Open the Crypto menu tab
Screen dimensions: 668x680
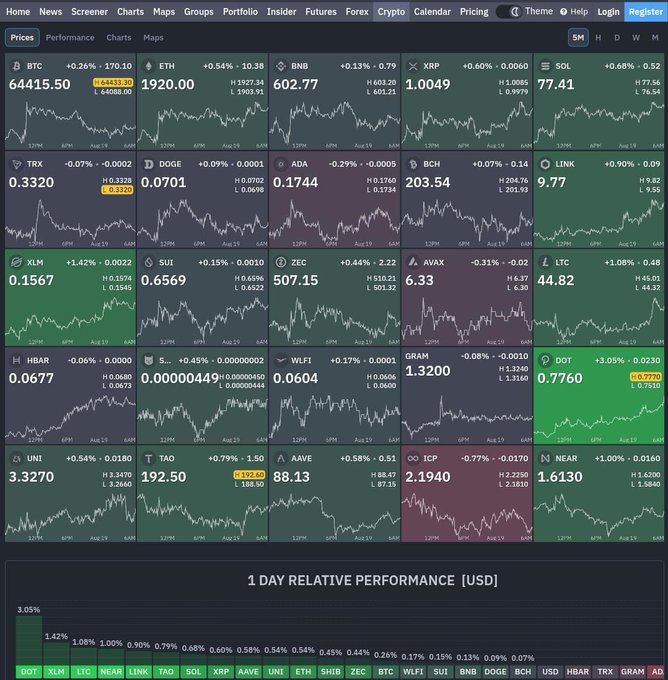point(391,12)
